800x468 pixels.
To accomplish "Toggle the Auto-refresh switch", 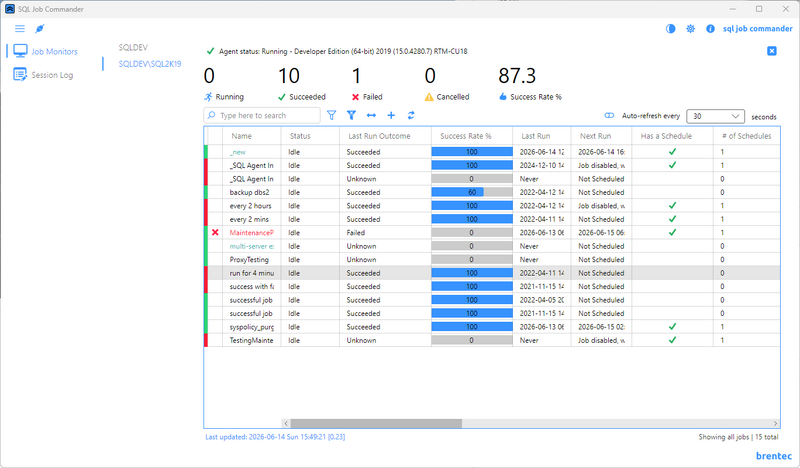I will click(609, 116).
